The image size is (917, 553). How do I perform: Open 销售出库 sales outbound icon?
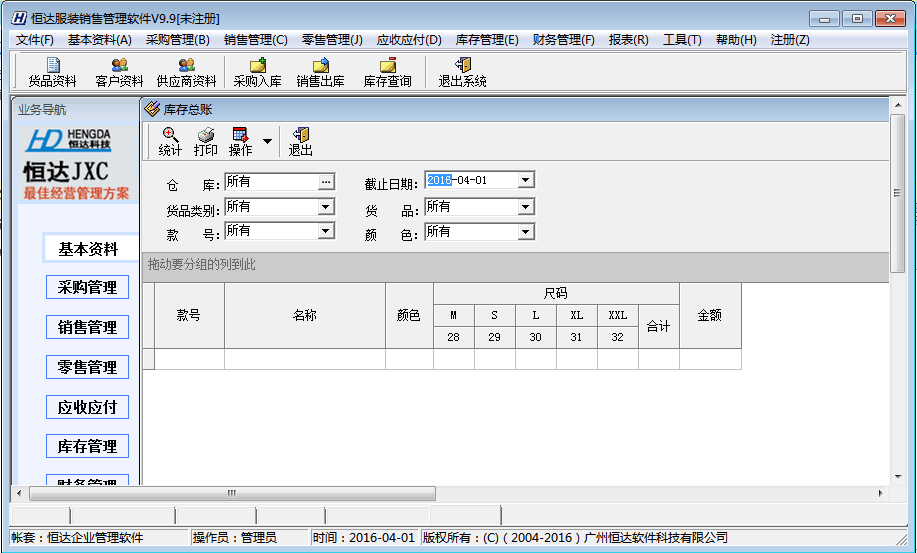pos(320,72)
